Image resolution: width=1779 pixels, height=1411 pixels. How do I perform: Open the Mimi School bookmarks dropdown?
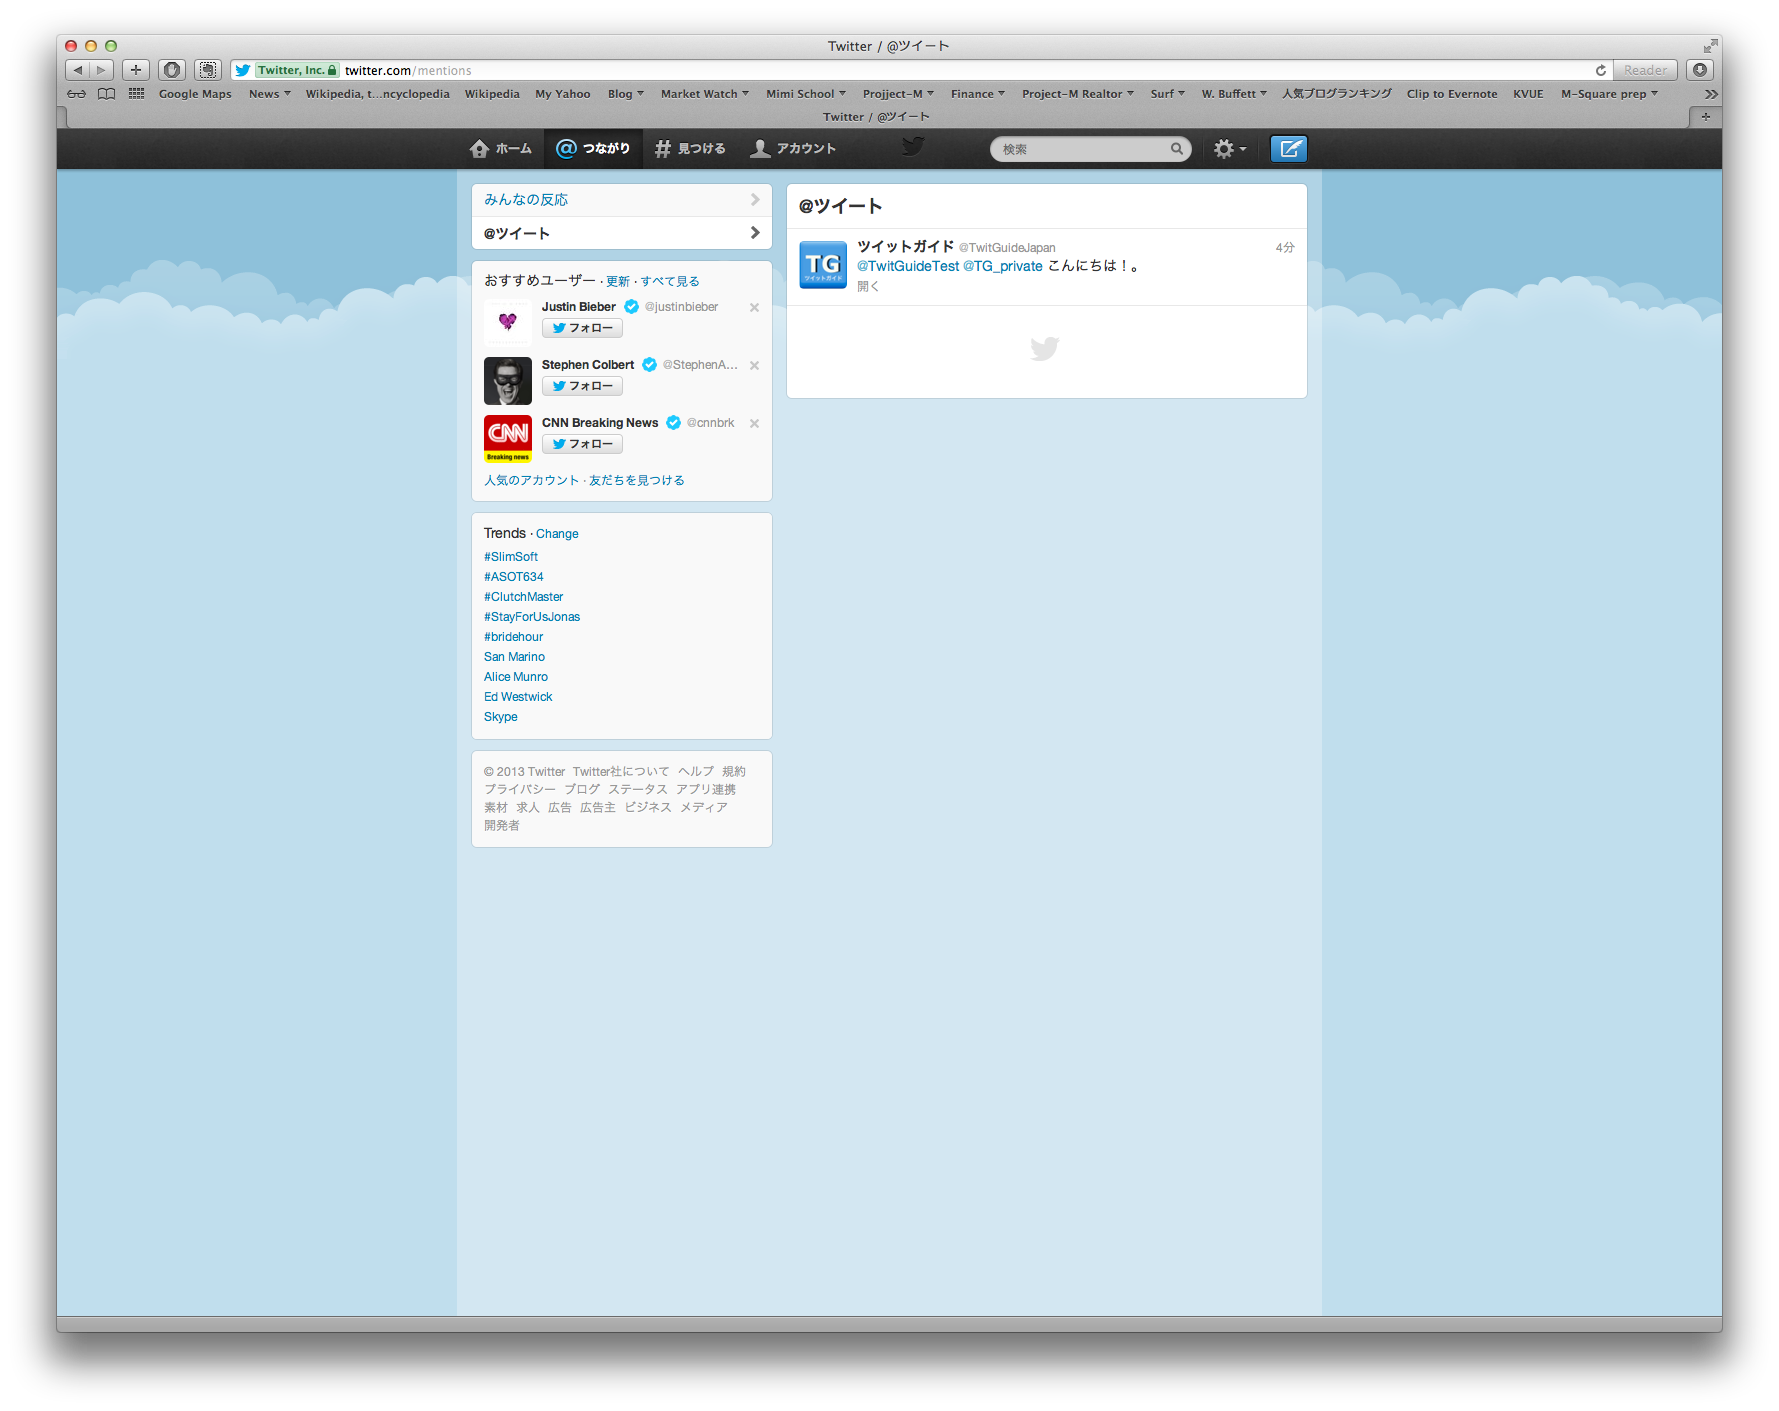coord(806,94)
